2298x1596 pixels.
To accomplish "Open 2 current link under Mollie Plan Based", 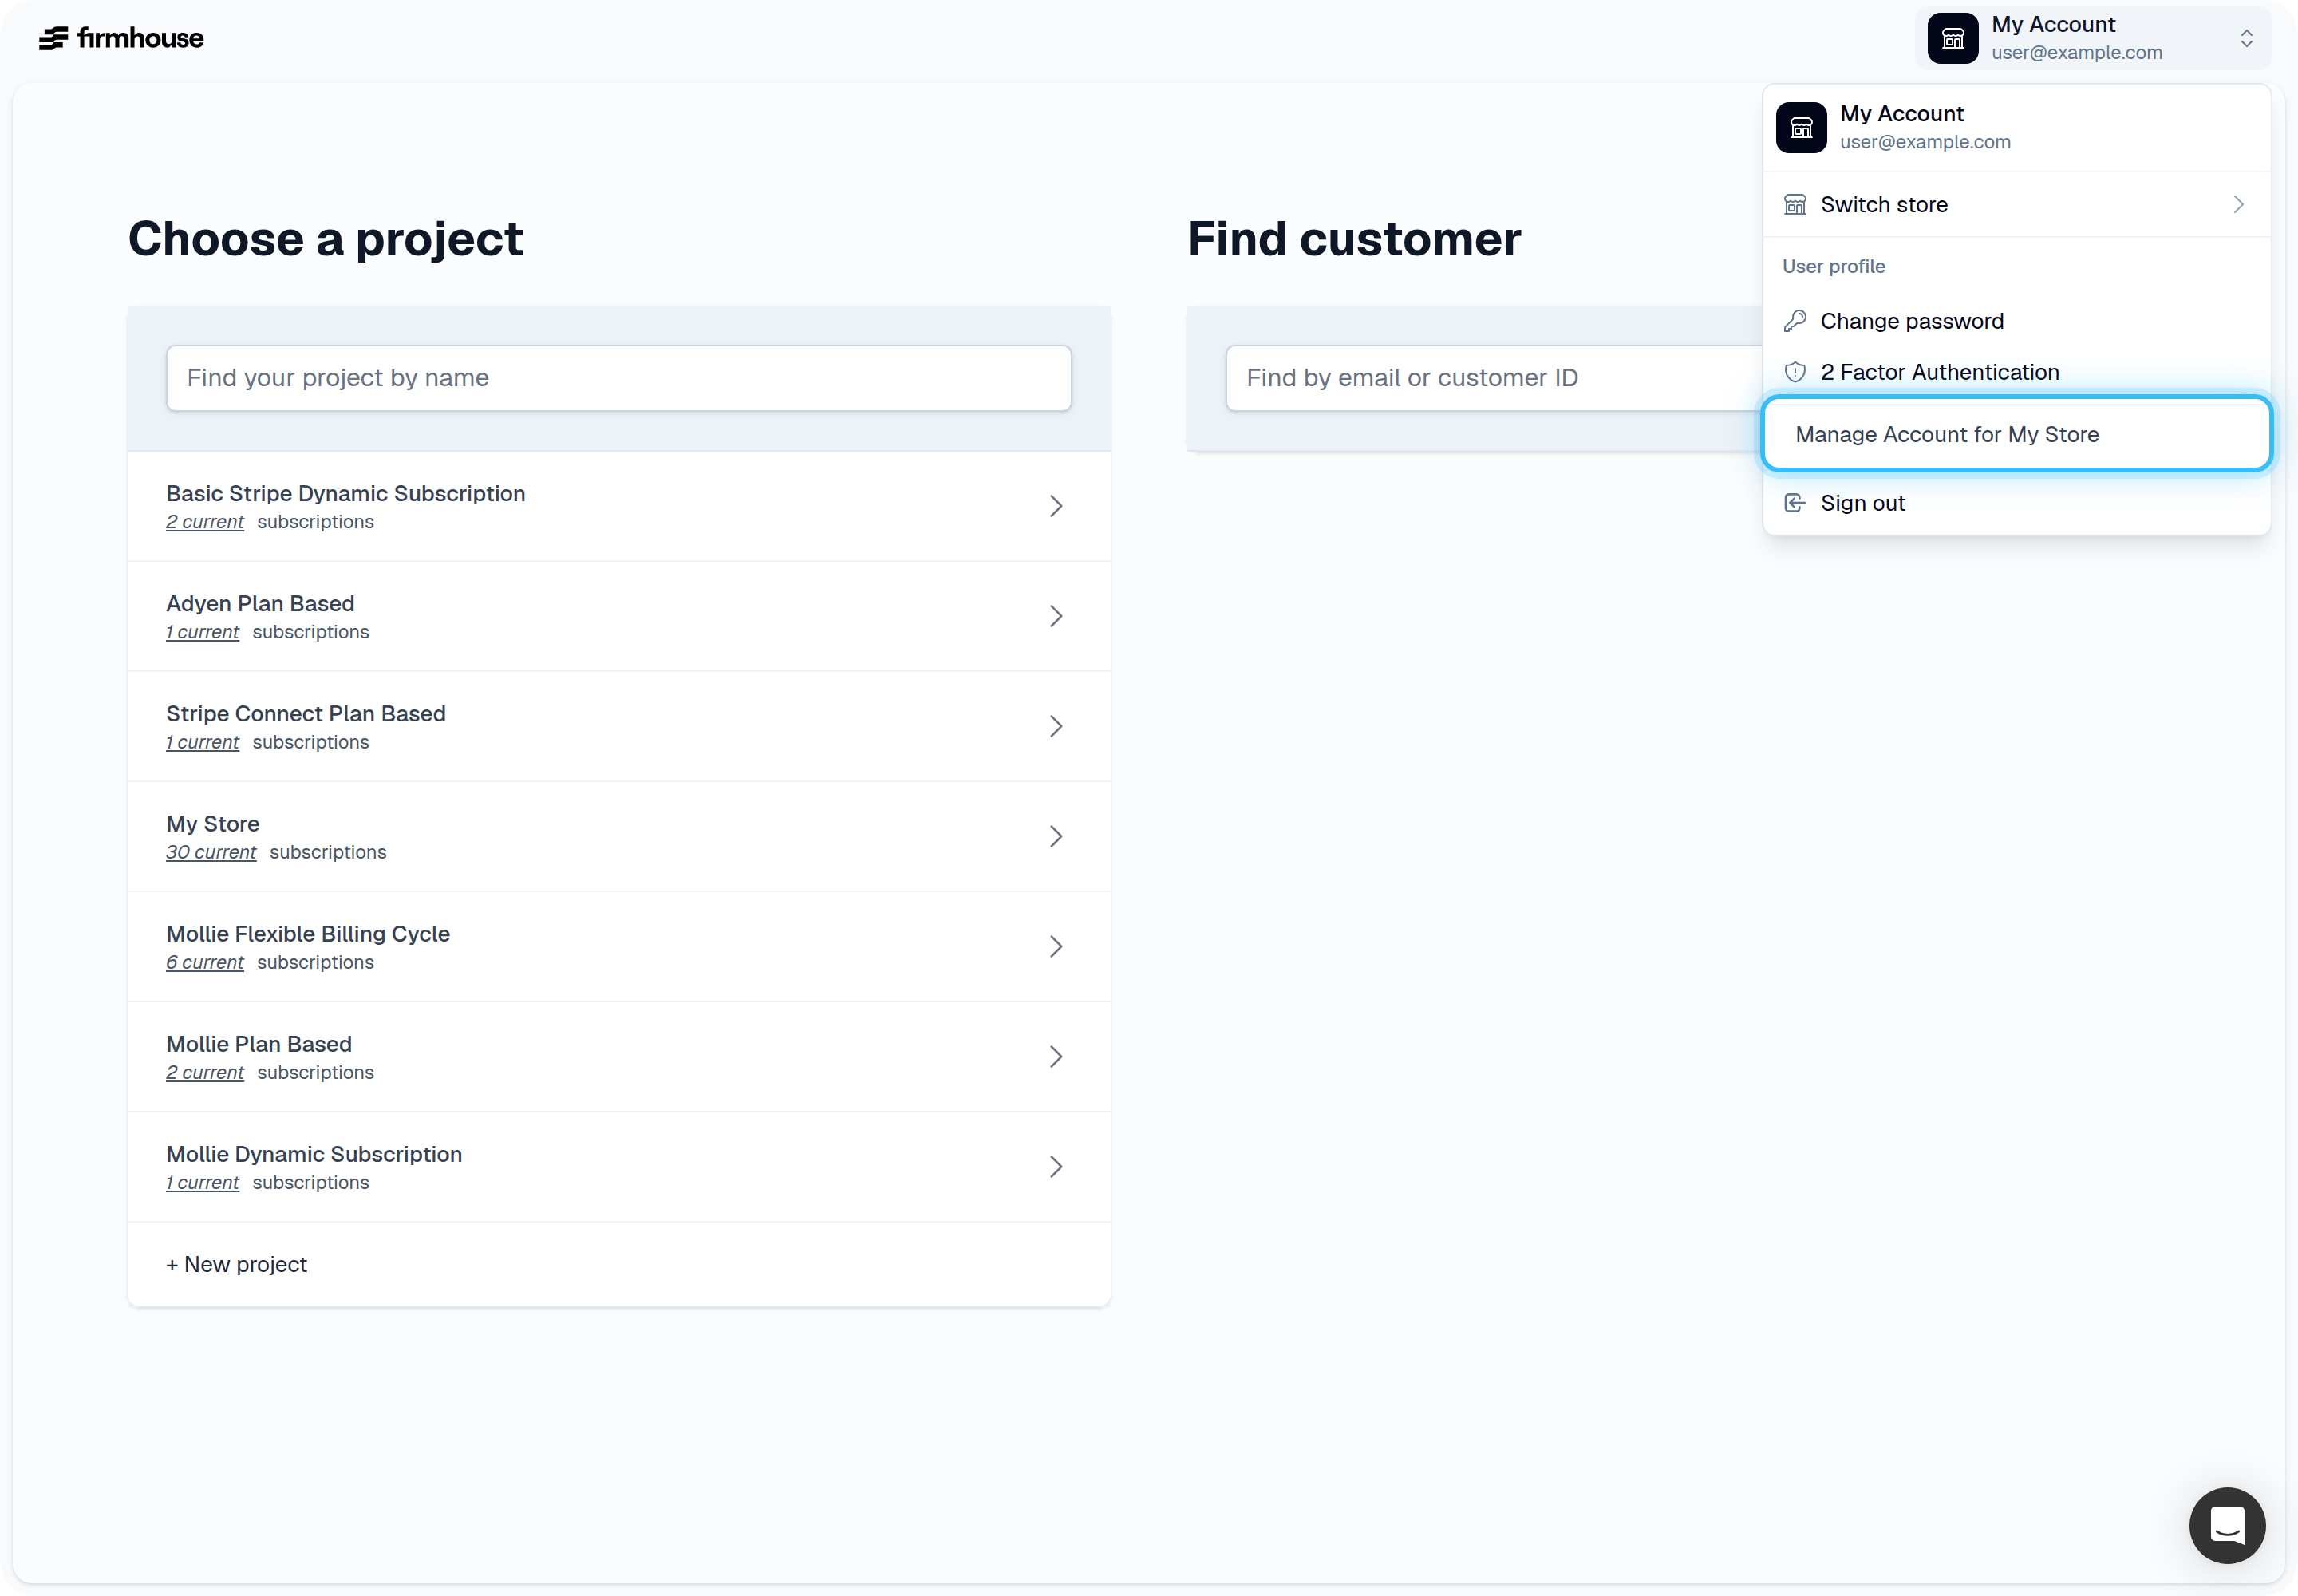I will (205, 1072).
